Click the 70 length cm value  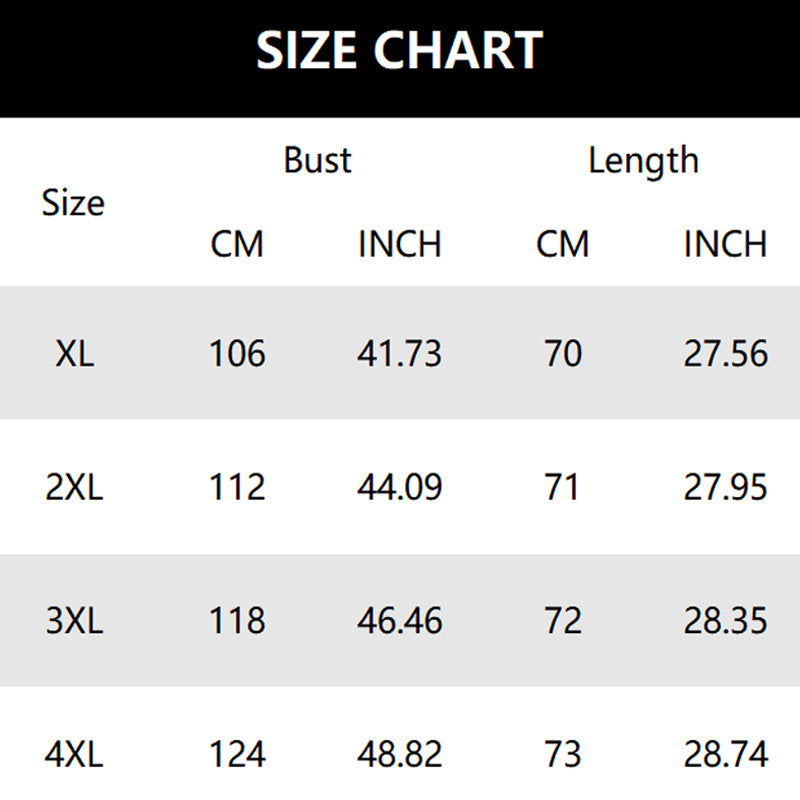coord(563,353)
